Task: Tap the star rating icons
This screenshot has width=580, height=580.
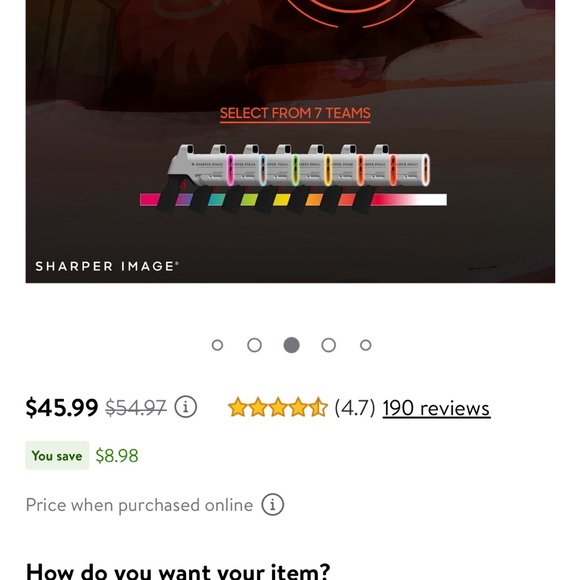Action: pyautogui.click(x=278, y=407)
